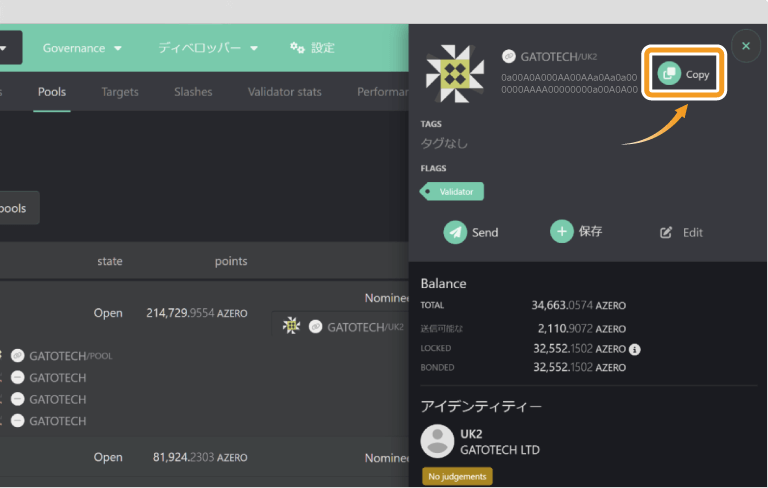This screenshot has height=488, width=768.
Task: Close the account sidebar panel
Action: [x=745, y=46]
